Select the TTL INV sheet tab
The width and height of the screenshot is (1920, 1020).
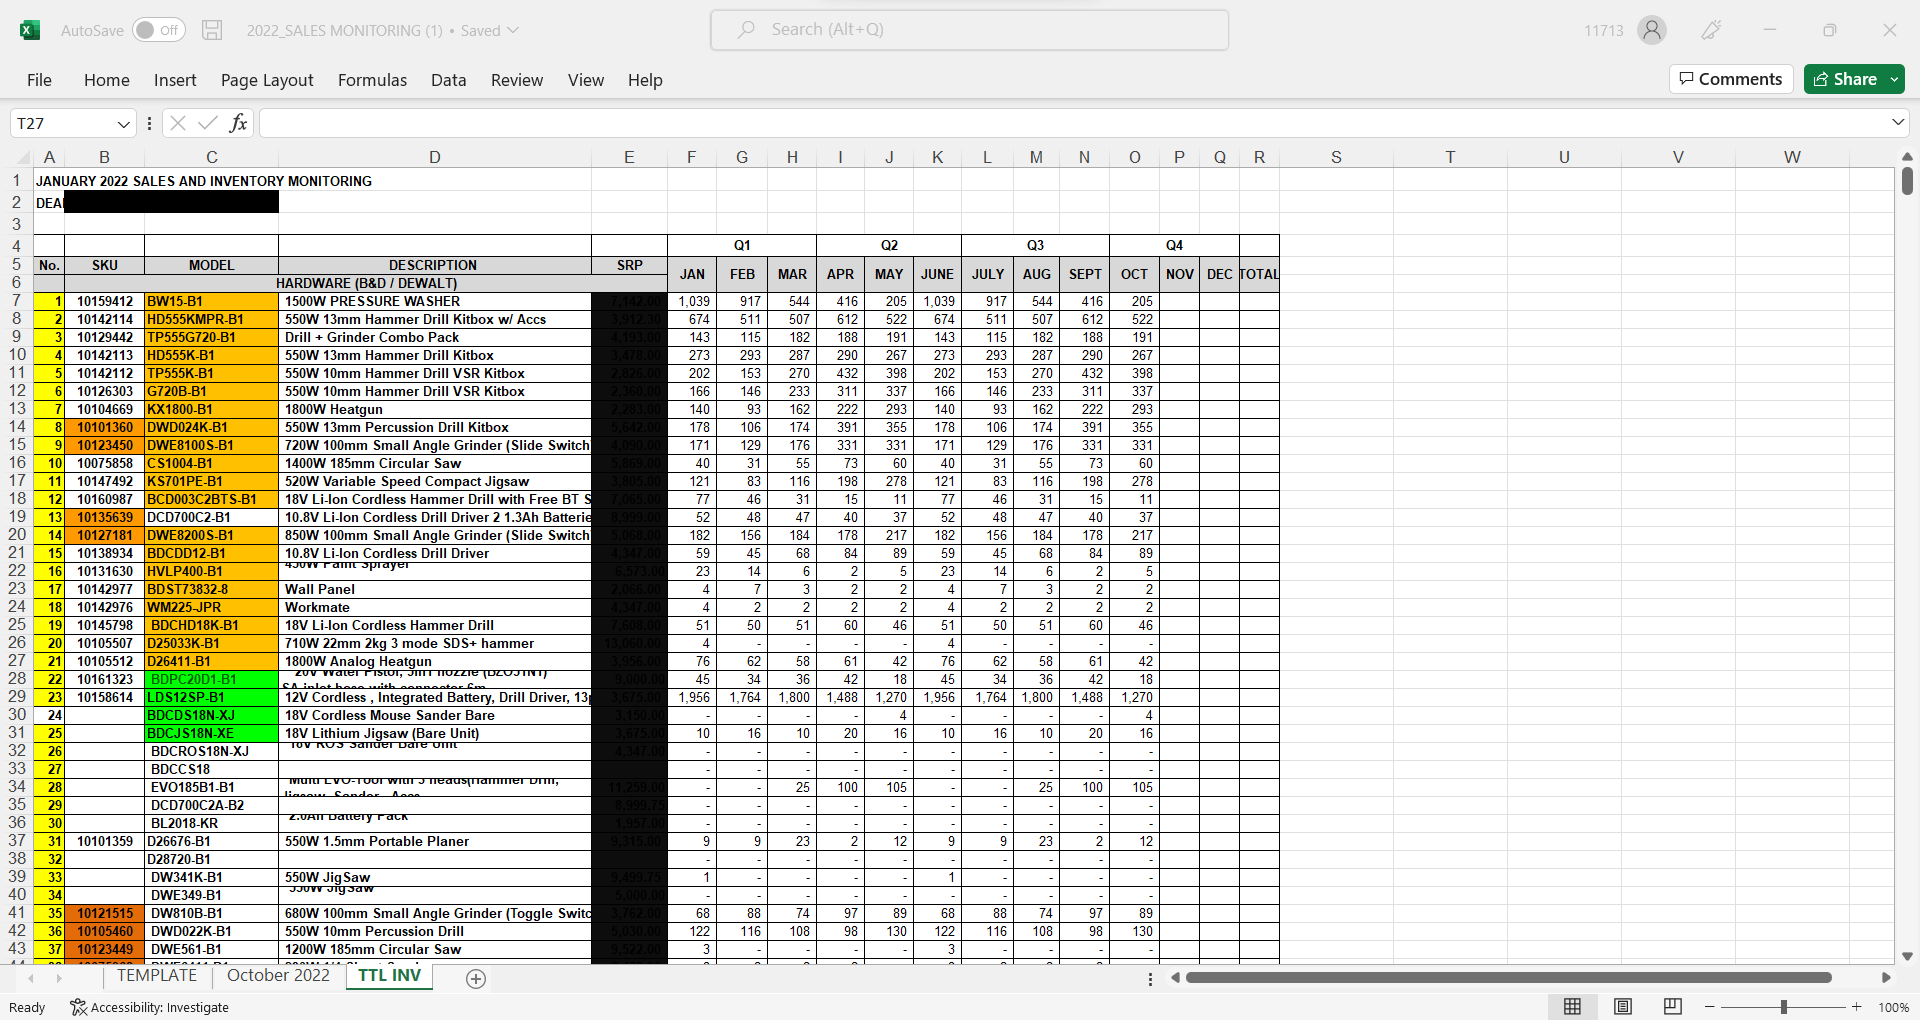[389, 976]
